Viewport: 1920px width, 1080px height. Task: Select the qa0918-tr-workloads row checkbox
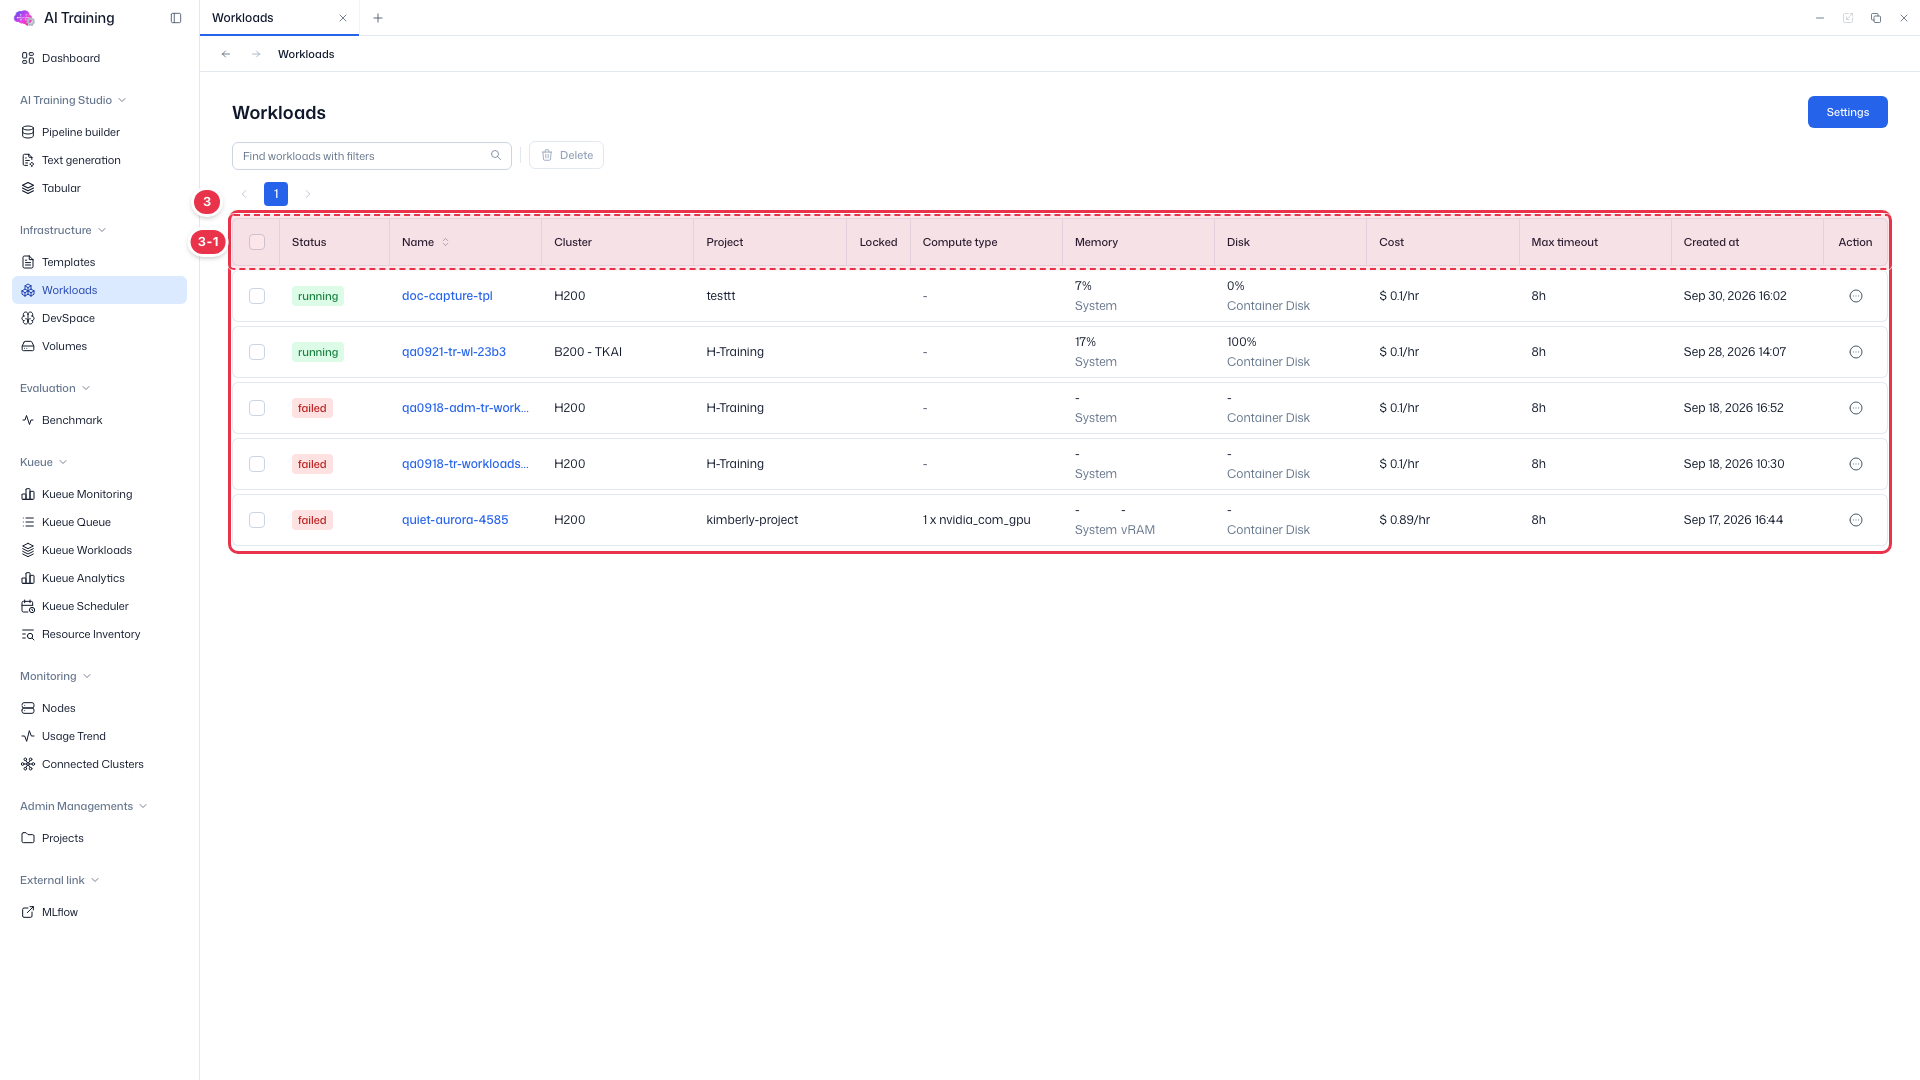pyautogui.click(x=257, y=464)
